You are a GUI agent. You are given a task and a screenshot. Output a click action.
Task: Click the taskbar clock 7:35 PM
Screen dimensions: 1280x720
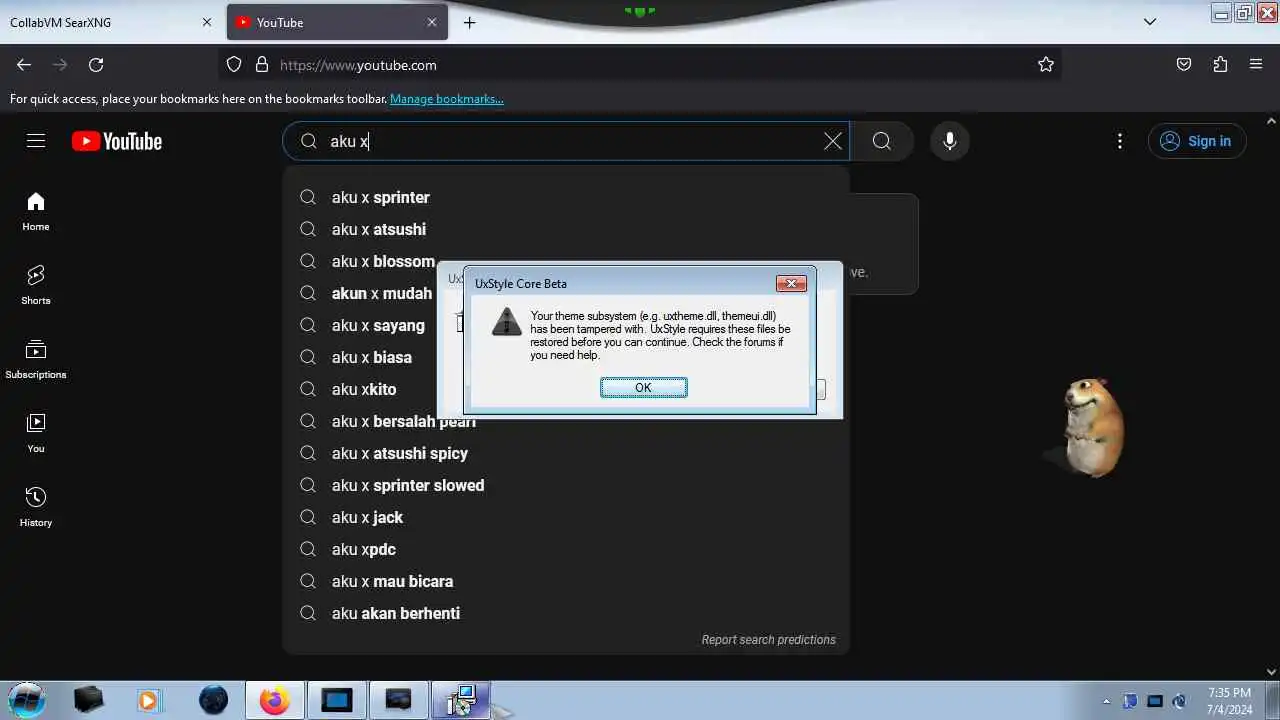tap(1229, 701)
